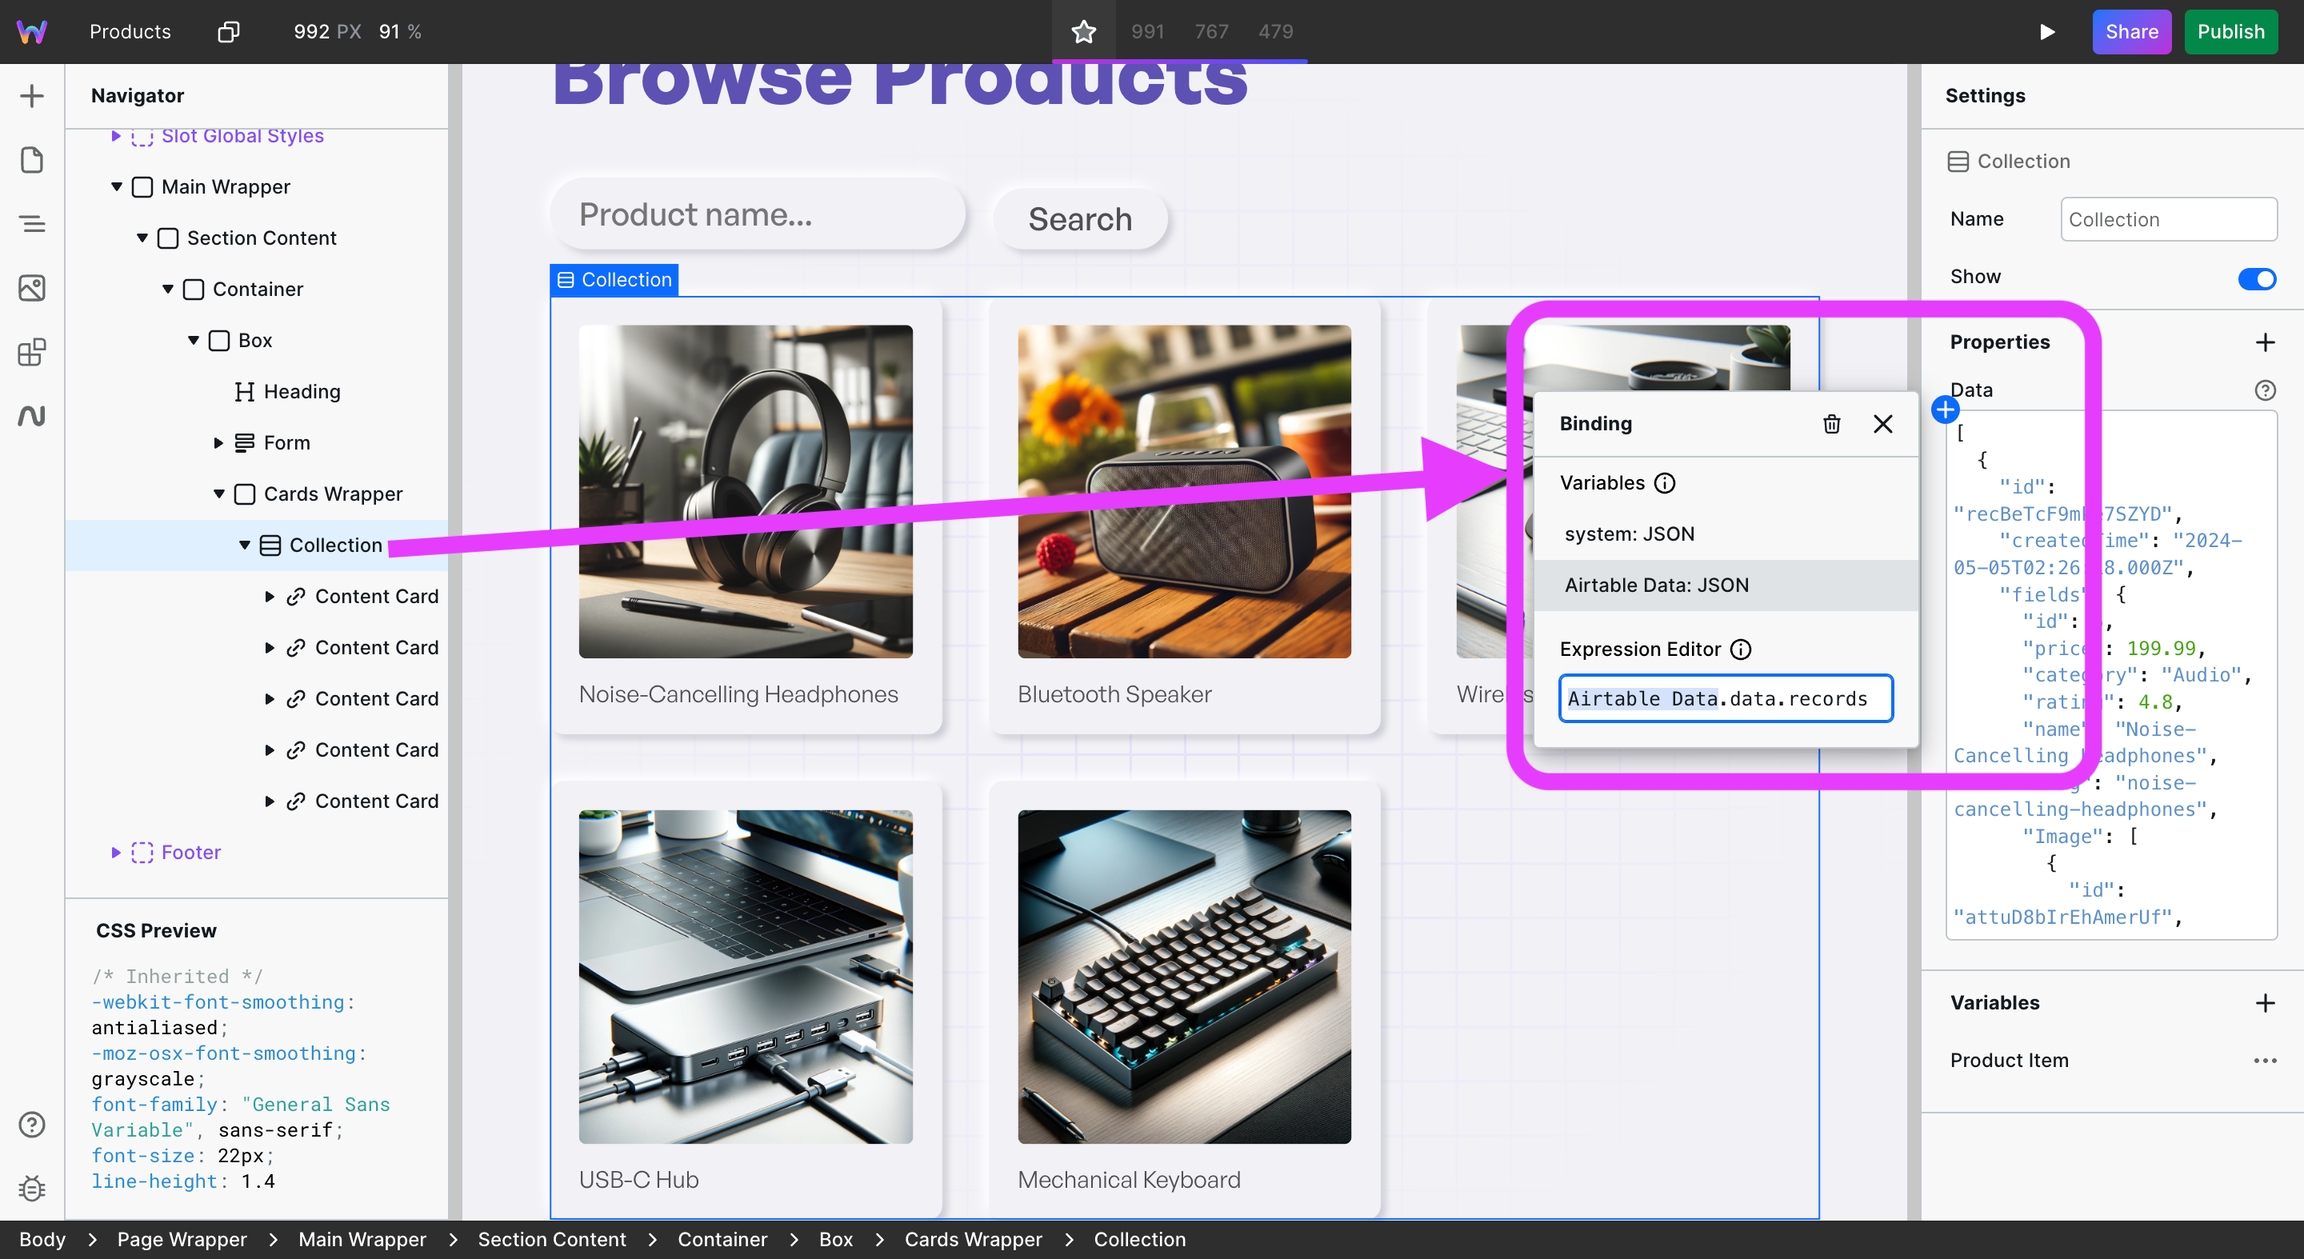The height and width of the screenshot is (1259, 2304).
Task: Click the clone page icon next to Products
Action: click(x=229, y=32)
